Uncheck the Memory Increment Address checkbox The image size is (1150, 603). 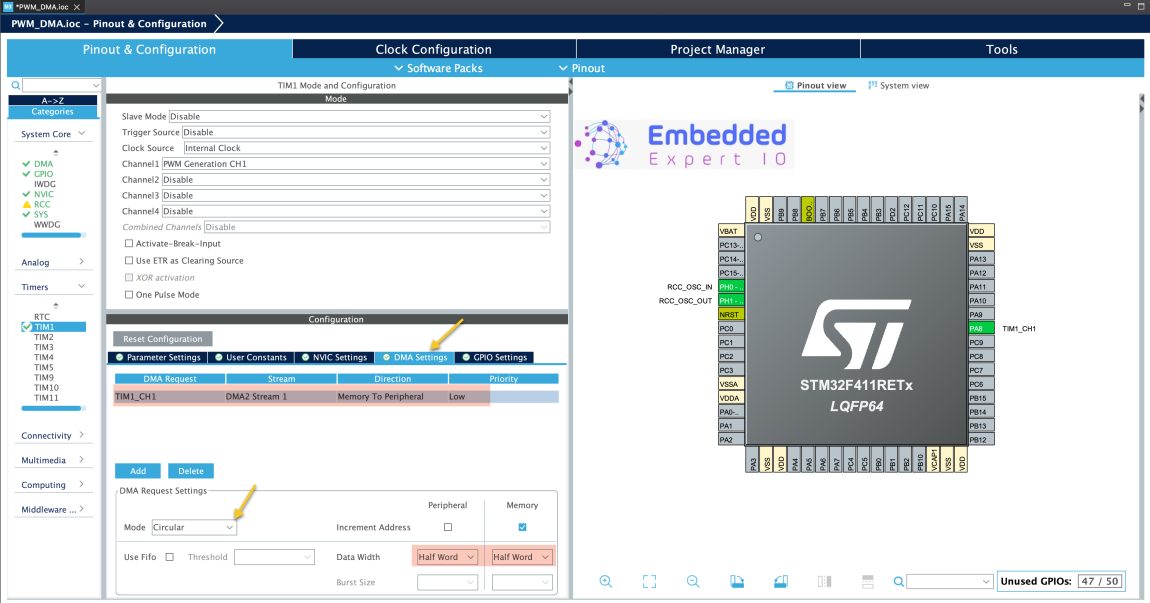point(521,527)
